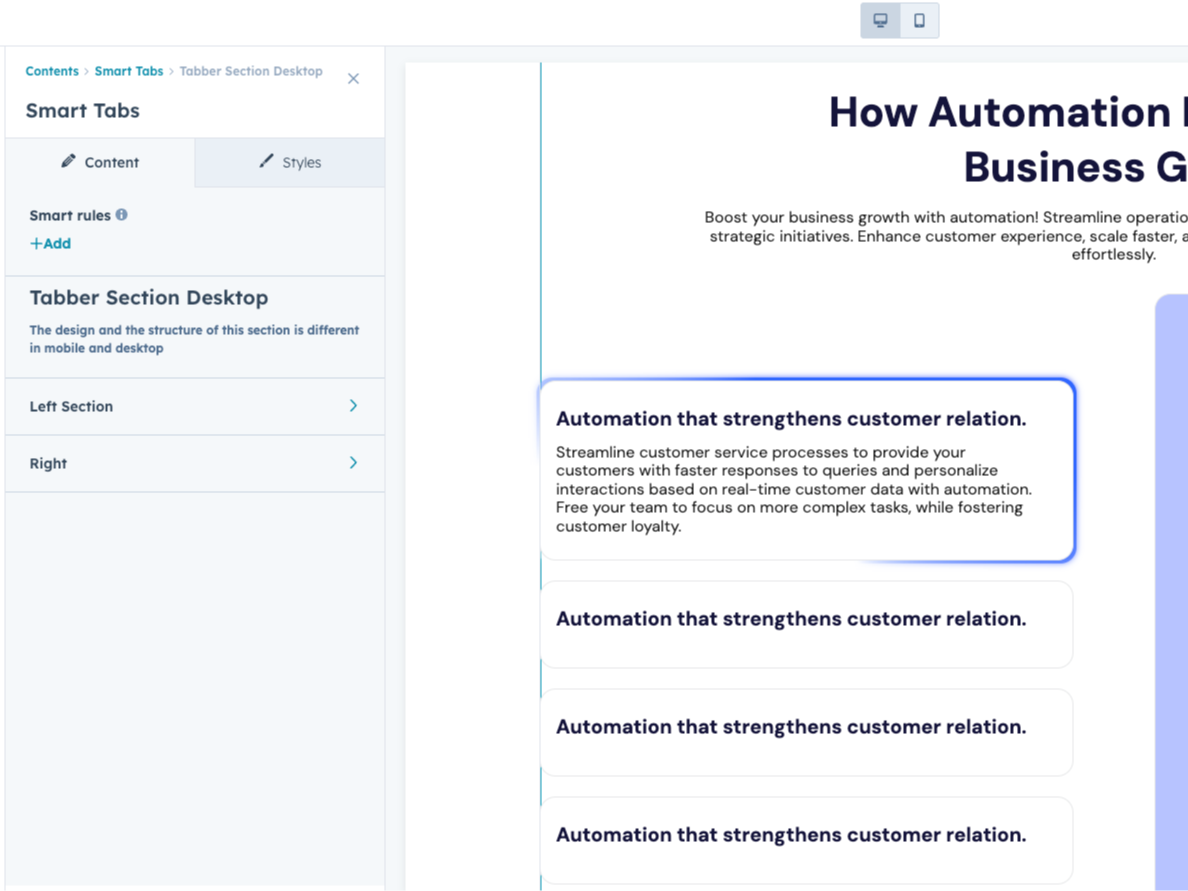Image resolution: width=1188 pixels, height=891 pixels.
Task: Select the second automation tab card
Action: click(805, 624)
